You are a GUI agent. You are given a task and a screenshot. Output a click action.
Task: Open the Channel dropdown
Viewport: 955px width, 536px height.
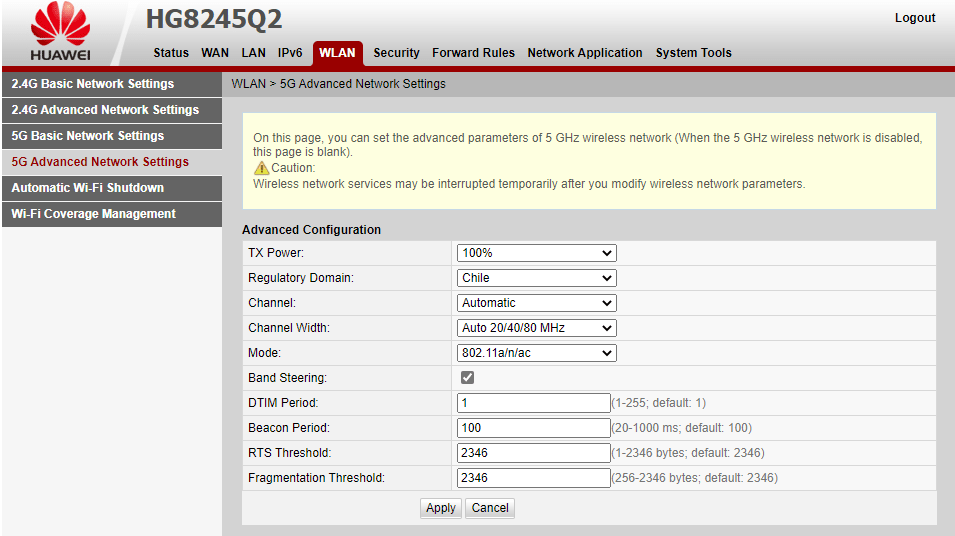click(536, 303)
